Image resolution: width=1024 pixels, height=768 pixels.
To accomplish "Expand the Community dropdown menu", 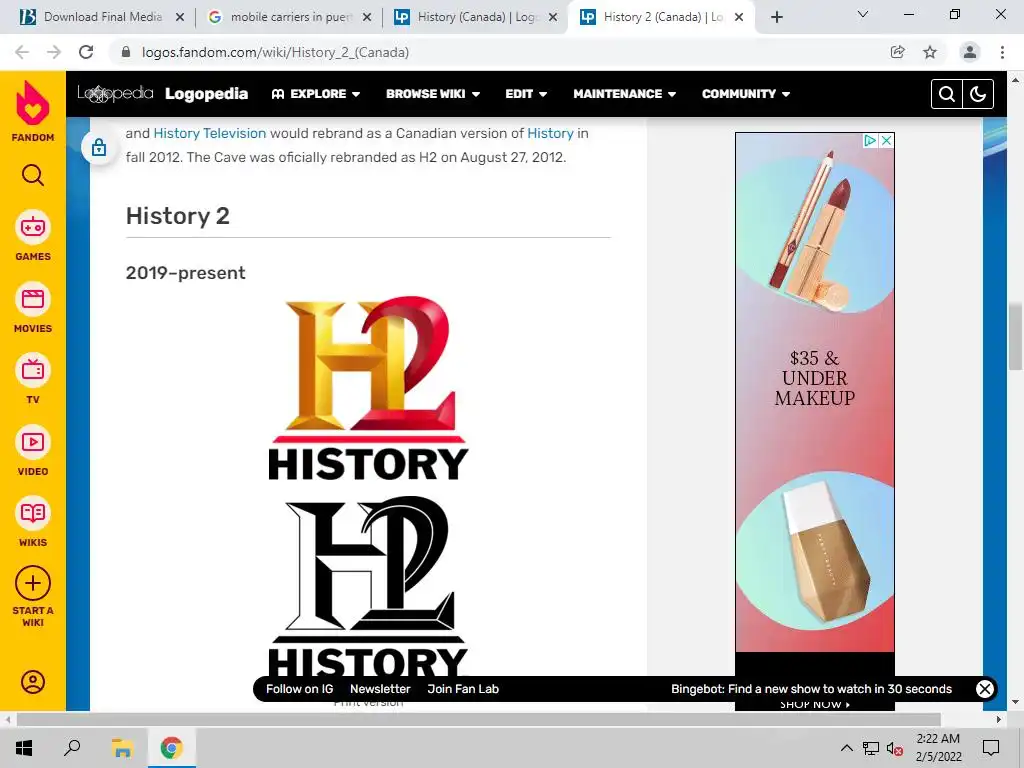I will click(x=746, y=94).
